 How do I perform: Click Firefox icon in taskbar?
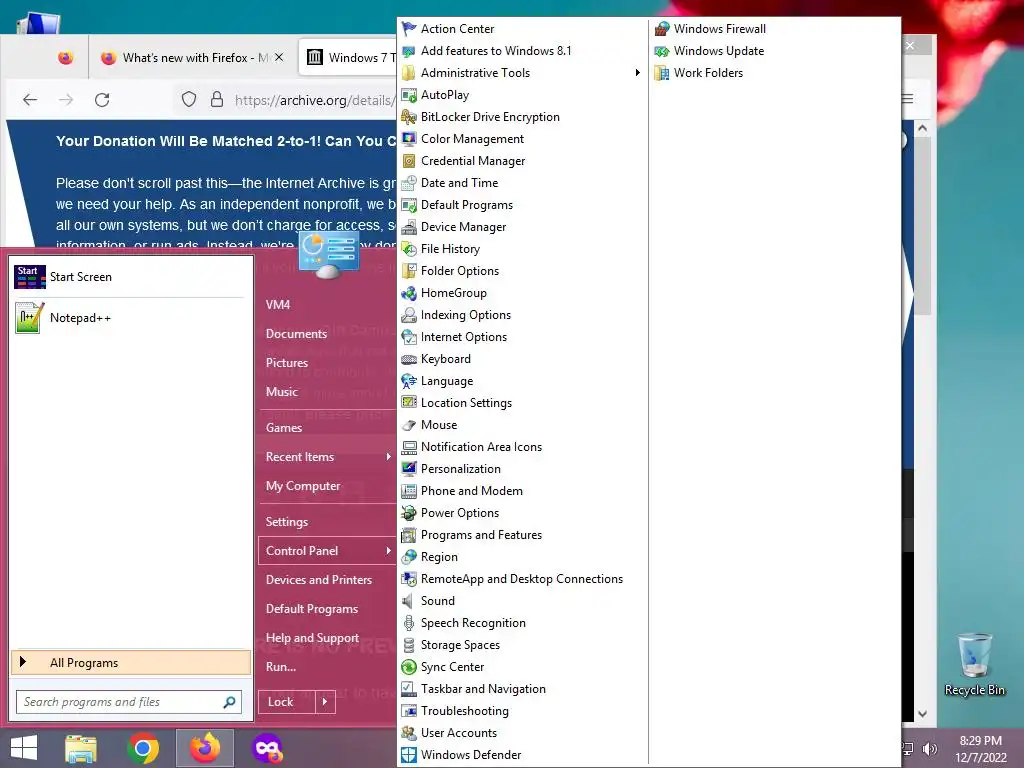[205, 748]
